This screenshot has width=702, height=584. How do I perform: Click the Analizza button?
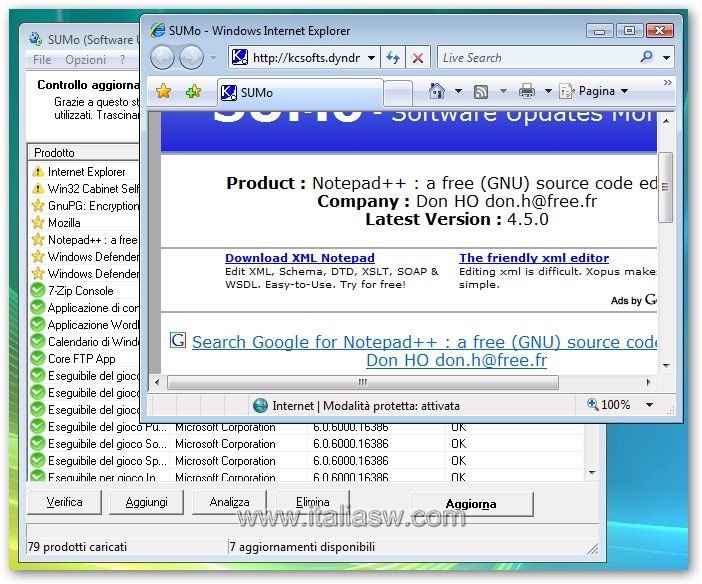(x=229, y=502)
